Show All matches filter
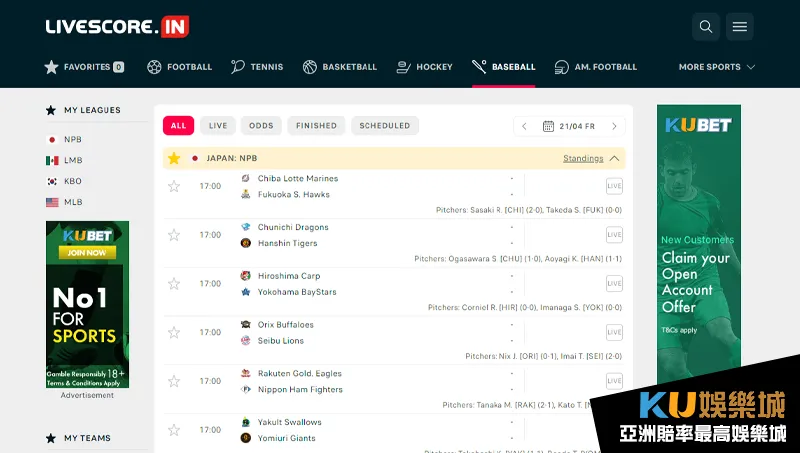The width and height of the screenshot is (800, 453). point(179,125)
